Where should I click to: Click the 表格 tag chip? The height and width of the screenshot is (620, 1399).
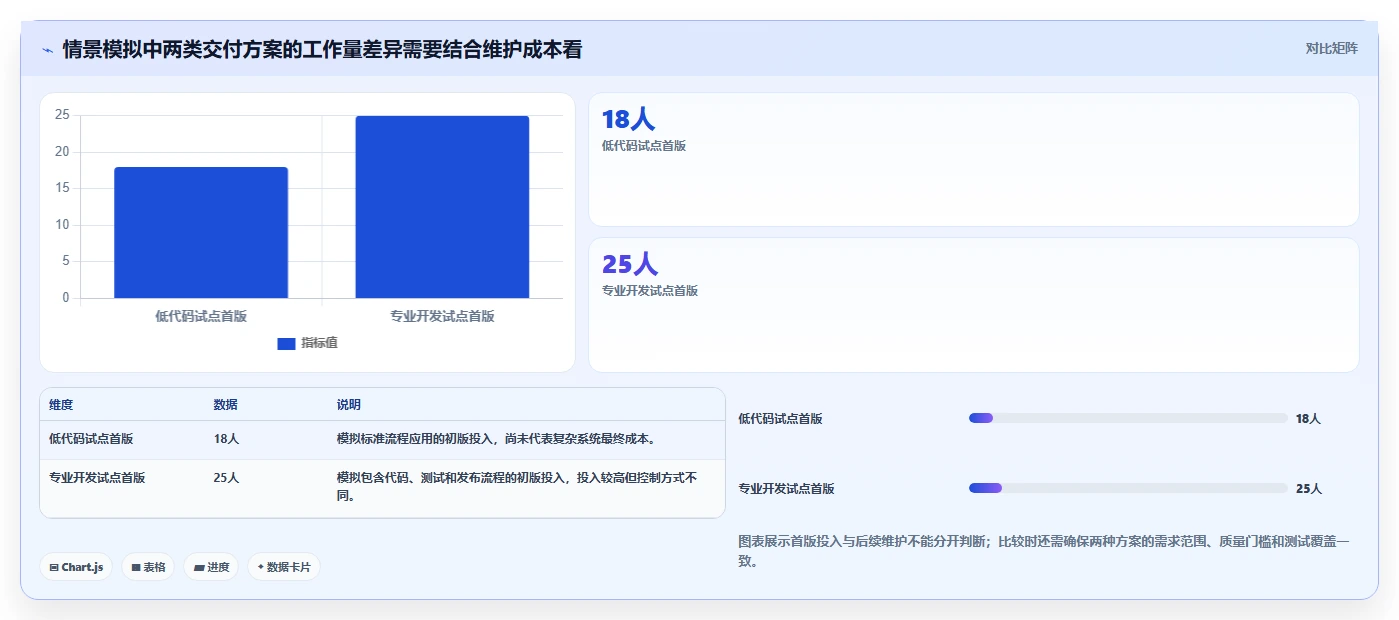pyautogui.click(x=148, y=567)
